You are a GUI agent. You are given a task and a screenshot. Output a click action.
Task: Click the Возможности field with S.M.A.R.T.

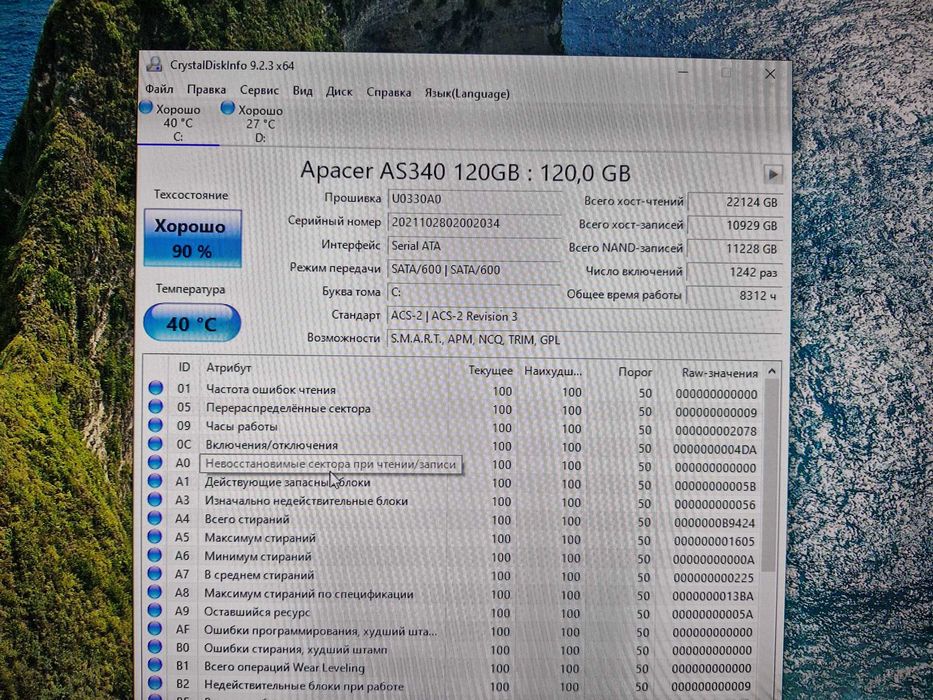click(x=584, y=340)
